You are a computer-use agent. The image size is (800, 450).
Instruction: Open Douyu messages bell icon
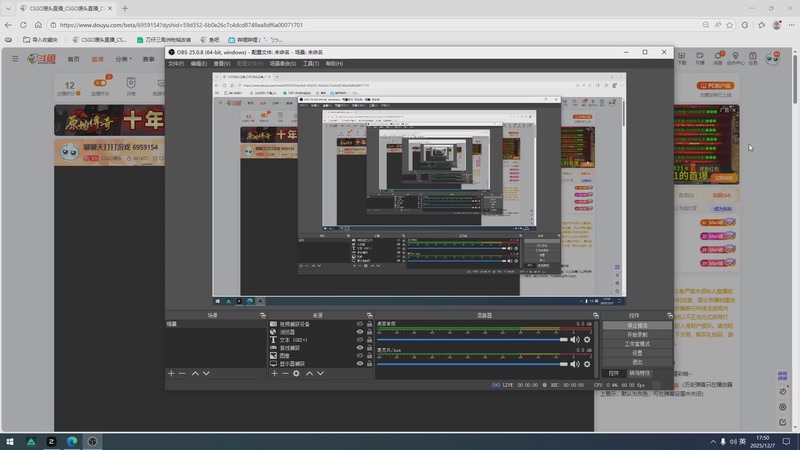point(717,58)
